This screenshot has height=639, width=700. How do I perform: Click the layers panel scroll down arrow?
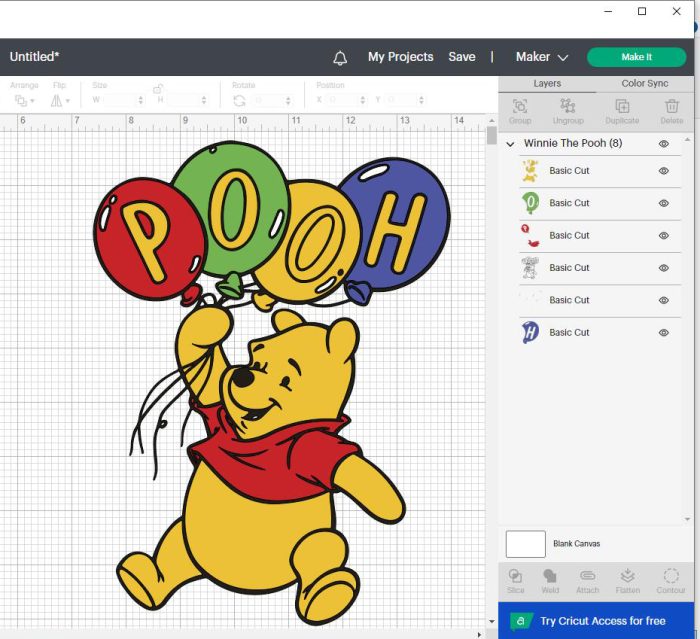(688, 519)
